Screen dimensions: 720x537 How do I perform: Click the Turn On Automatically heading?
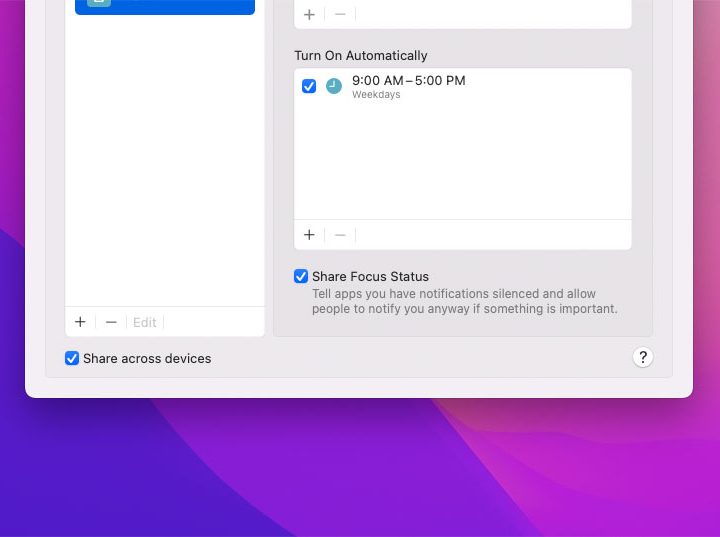click(x=361, y=56)
